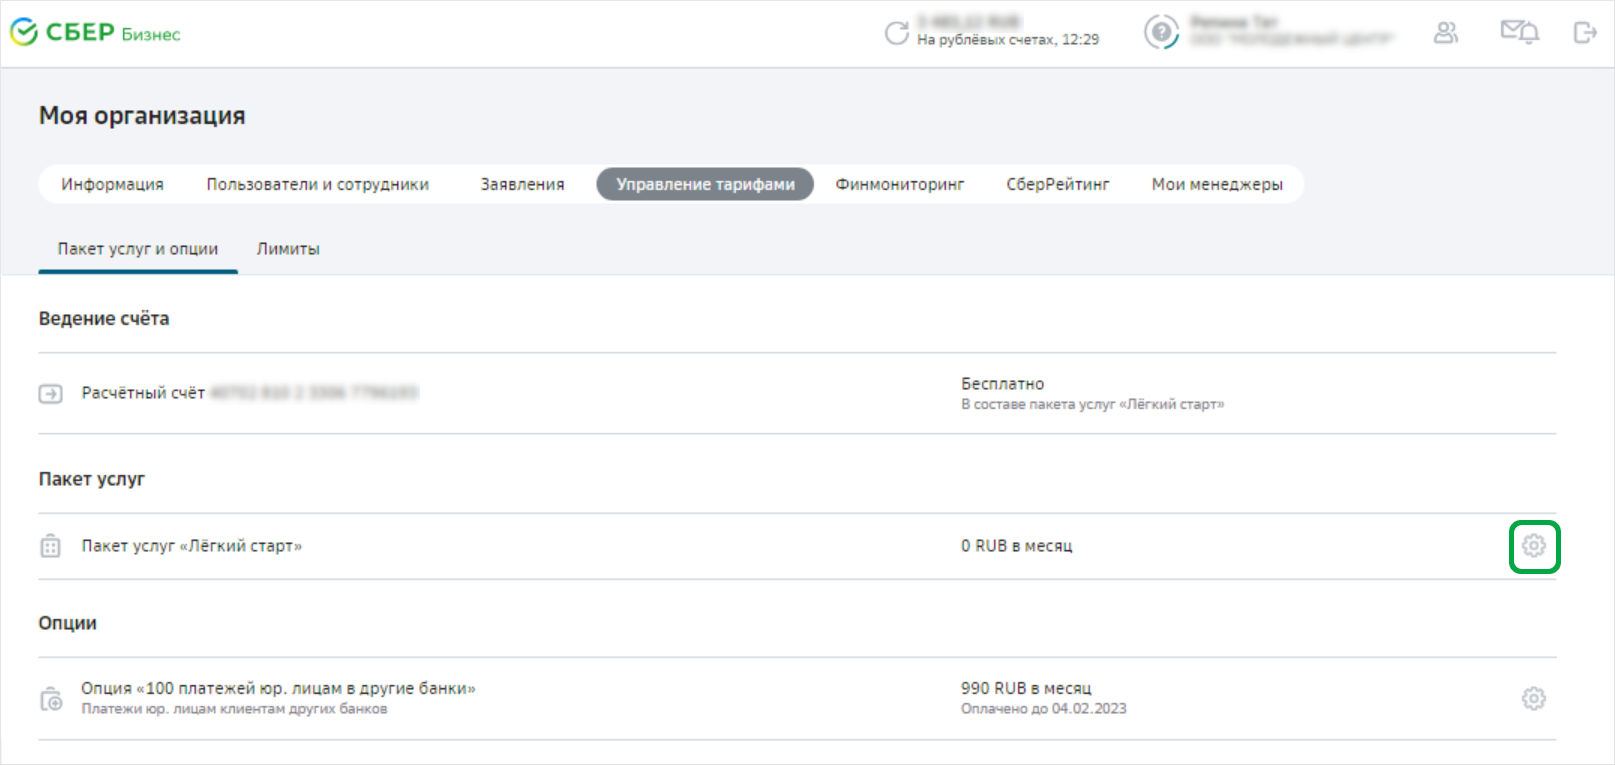The width and height of the screenshot is (1615, 765).
Task: Open settings gear for «Лёгкий старт» package
Action: click(x=1533, y=546)
